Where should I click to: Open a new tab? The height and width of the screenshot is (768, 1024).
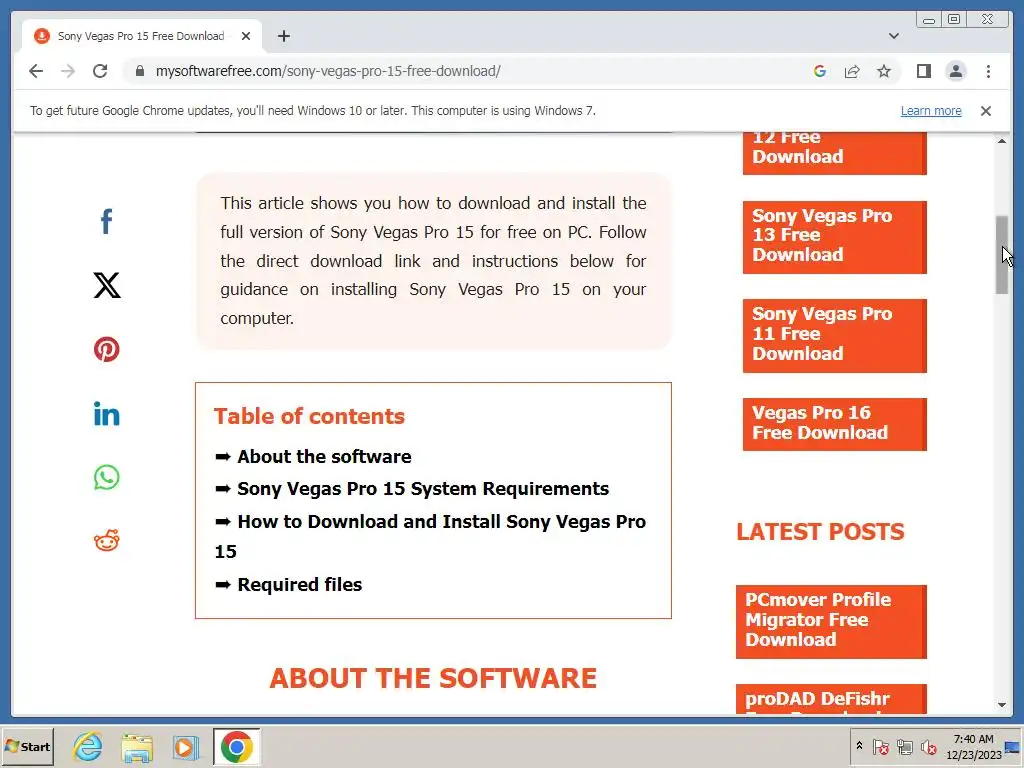(x=283, y=36)
